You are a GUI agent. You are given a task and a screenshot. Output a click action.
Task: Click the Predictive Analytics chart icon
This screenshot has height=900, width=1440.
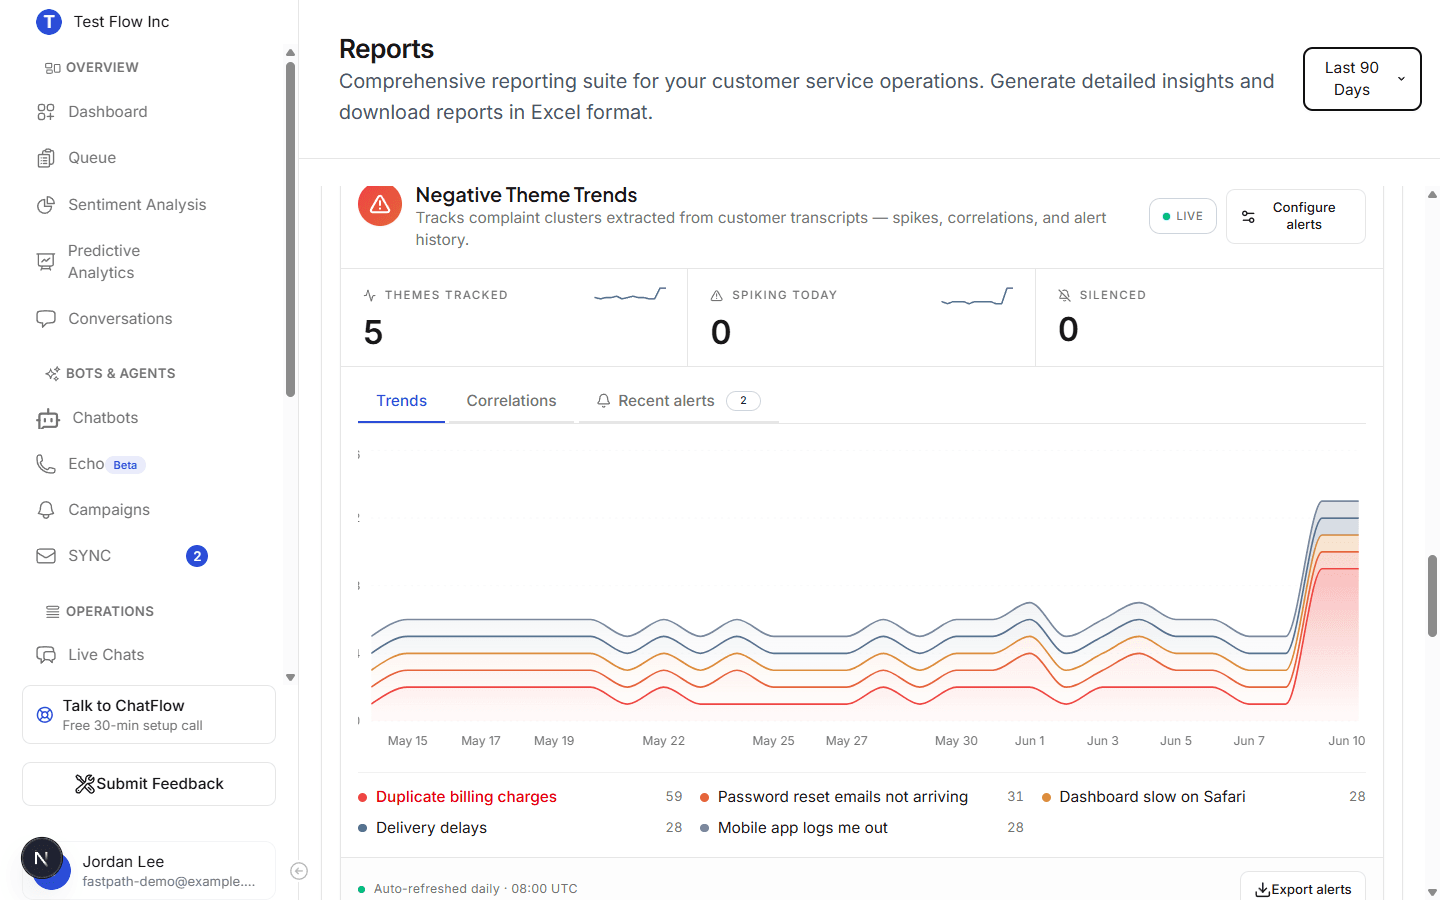point(46,262)
